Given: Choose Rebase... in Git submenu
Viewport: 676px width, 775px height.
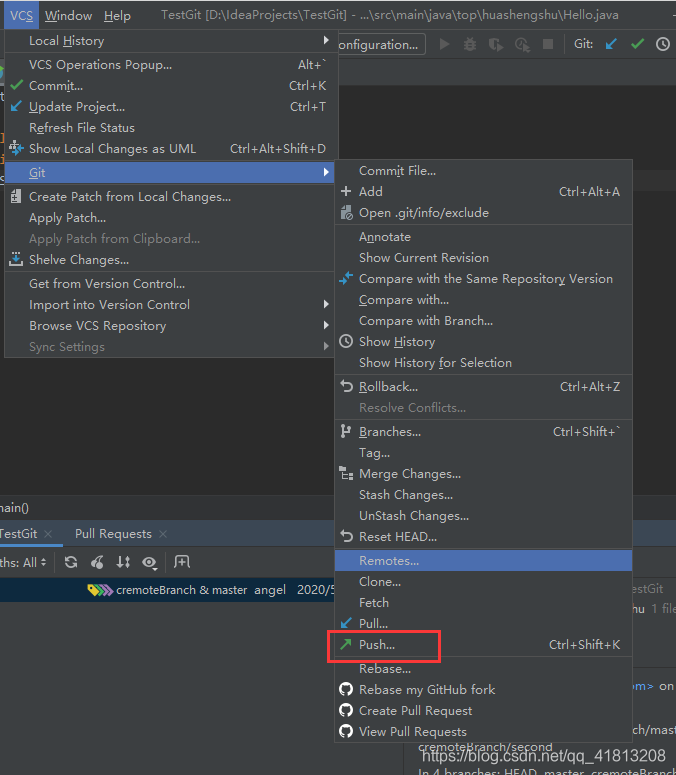Looking at the screenshot, I should tap(484, 669).
